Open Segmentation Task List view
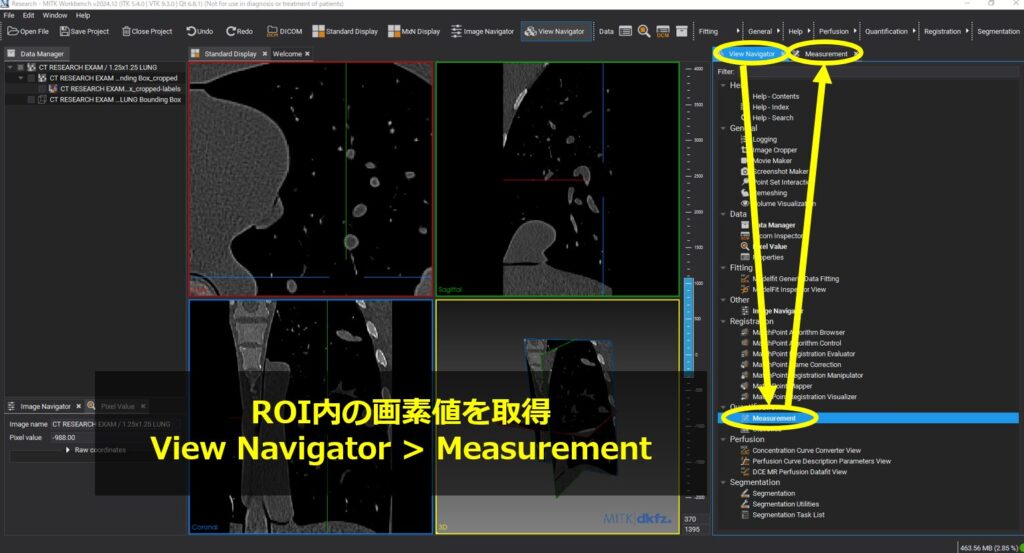The image size is (1024, 553). (788, 514)
